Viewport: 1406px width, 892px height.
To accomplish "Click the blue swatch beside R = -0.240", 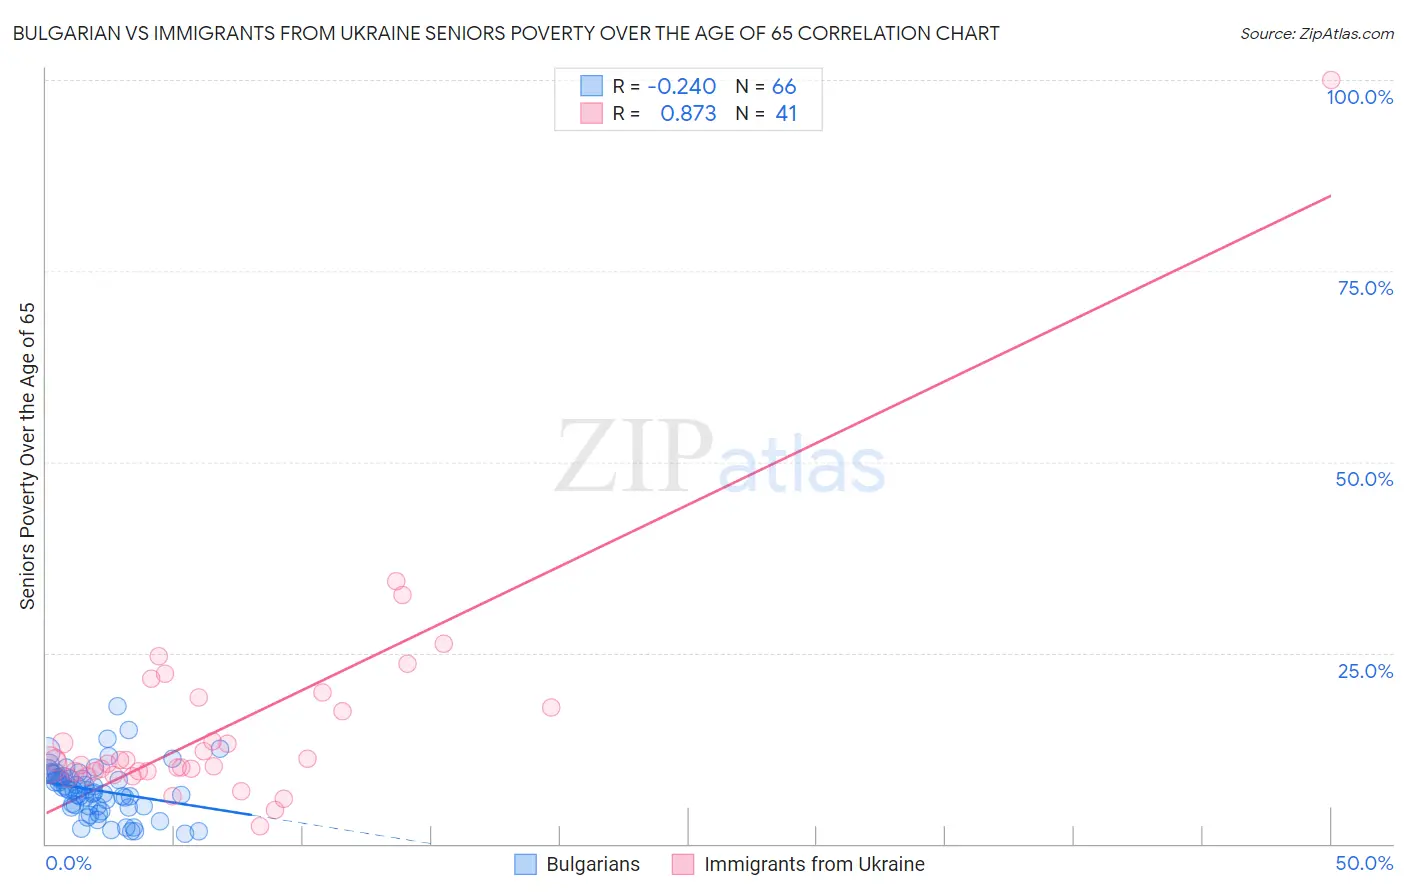I will pyautogui.click(x=592, y=86).
